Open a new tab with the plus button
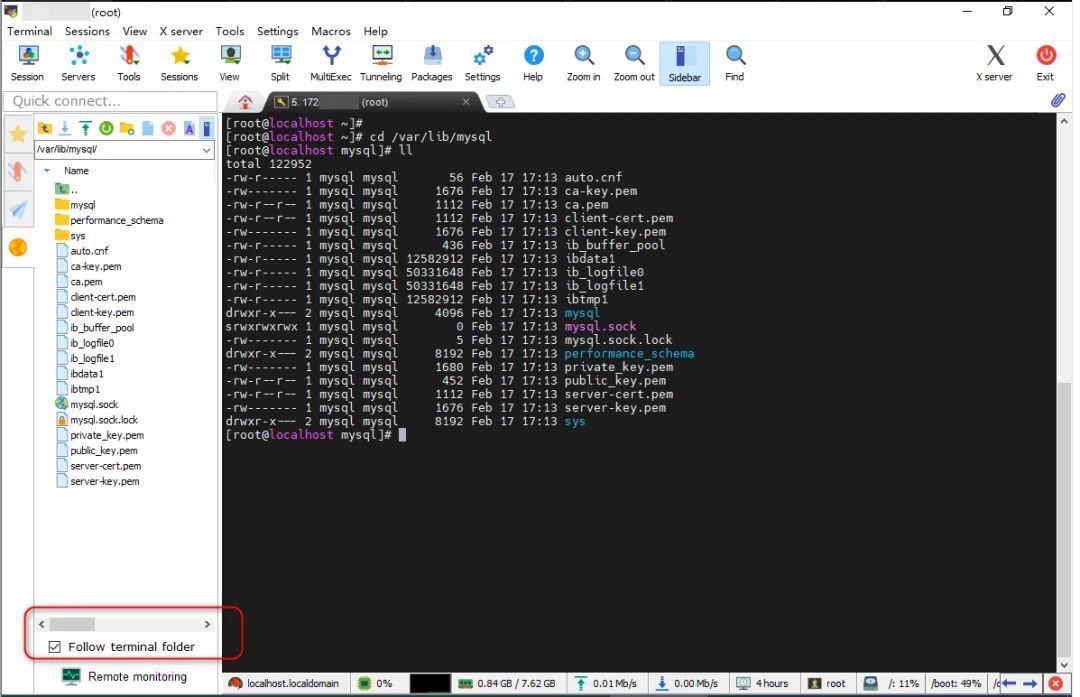The width and height of the screenshot is (1080, 697). pos(501,102)
